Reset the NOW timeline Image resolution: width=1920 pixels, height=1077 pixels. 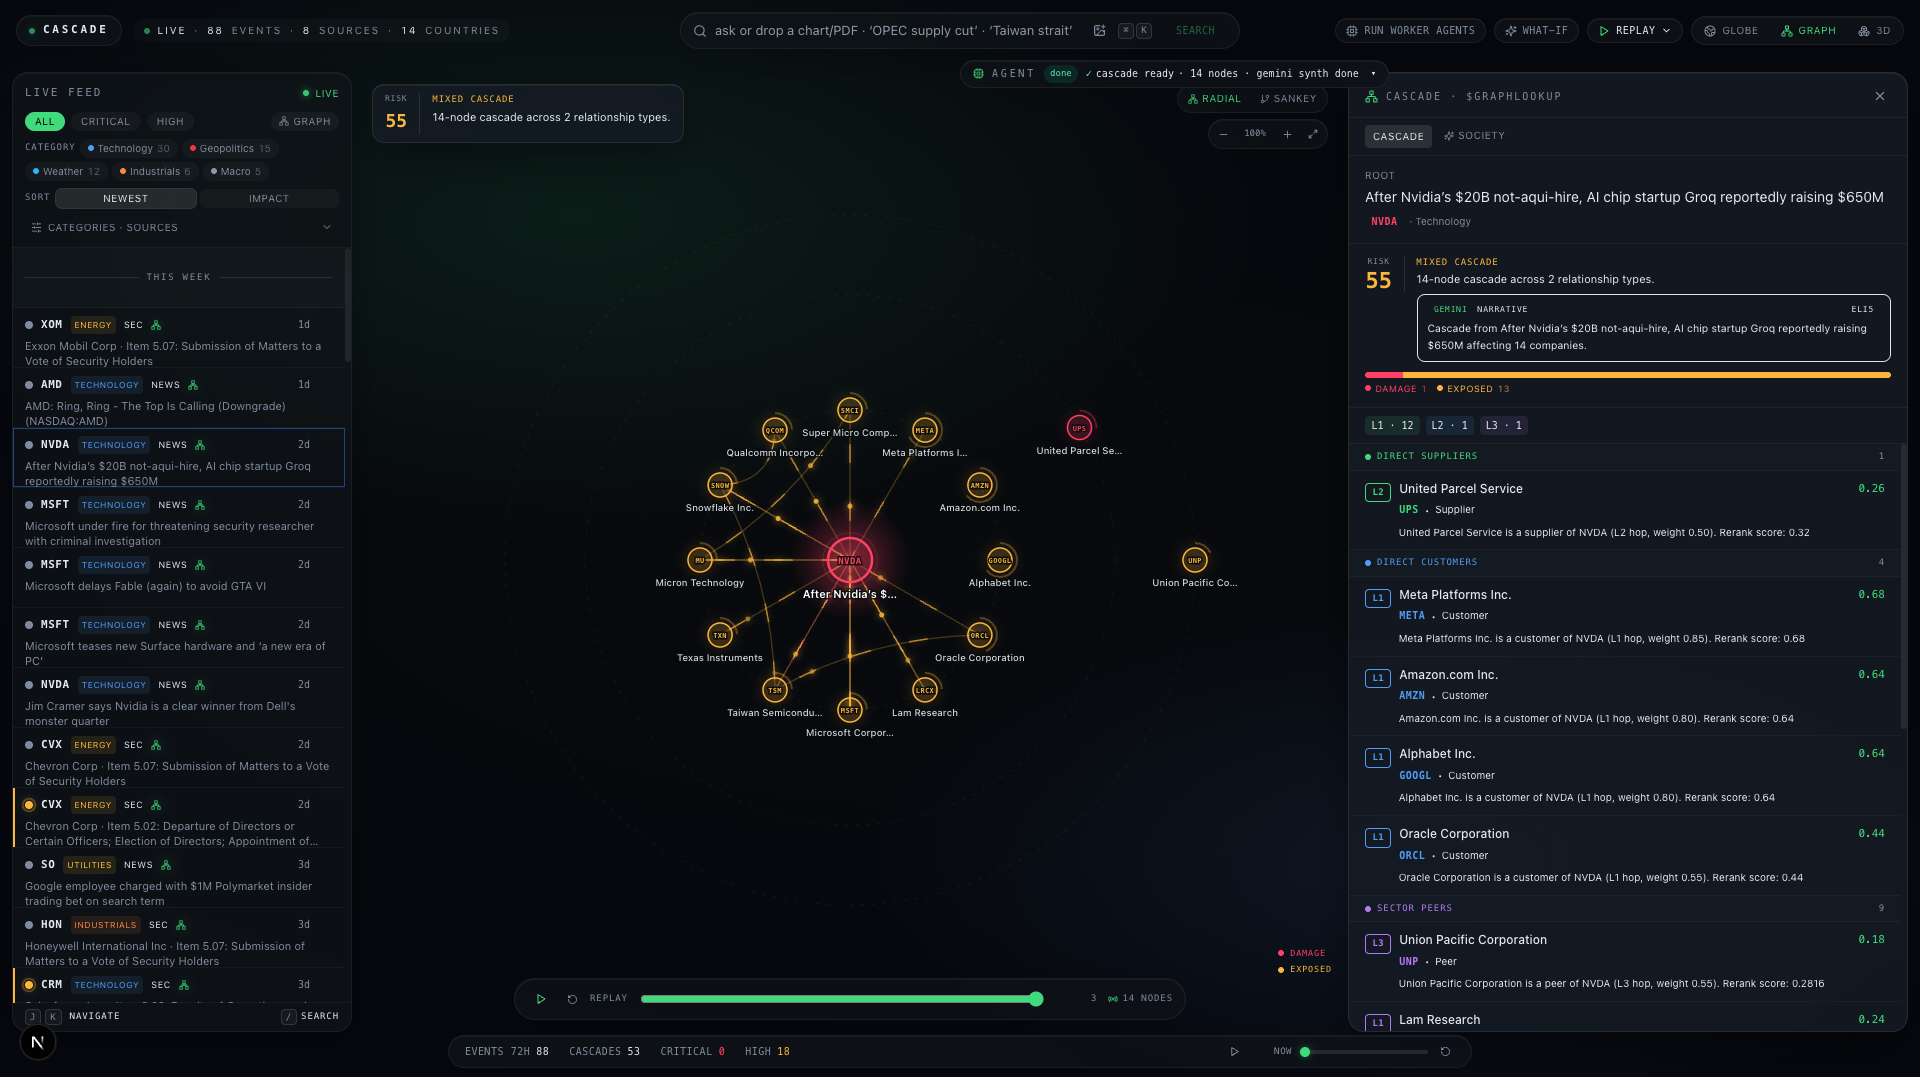tap(1445, 1052)
